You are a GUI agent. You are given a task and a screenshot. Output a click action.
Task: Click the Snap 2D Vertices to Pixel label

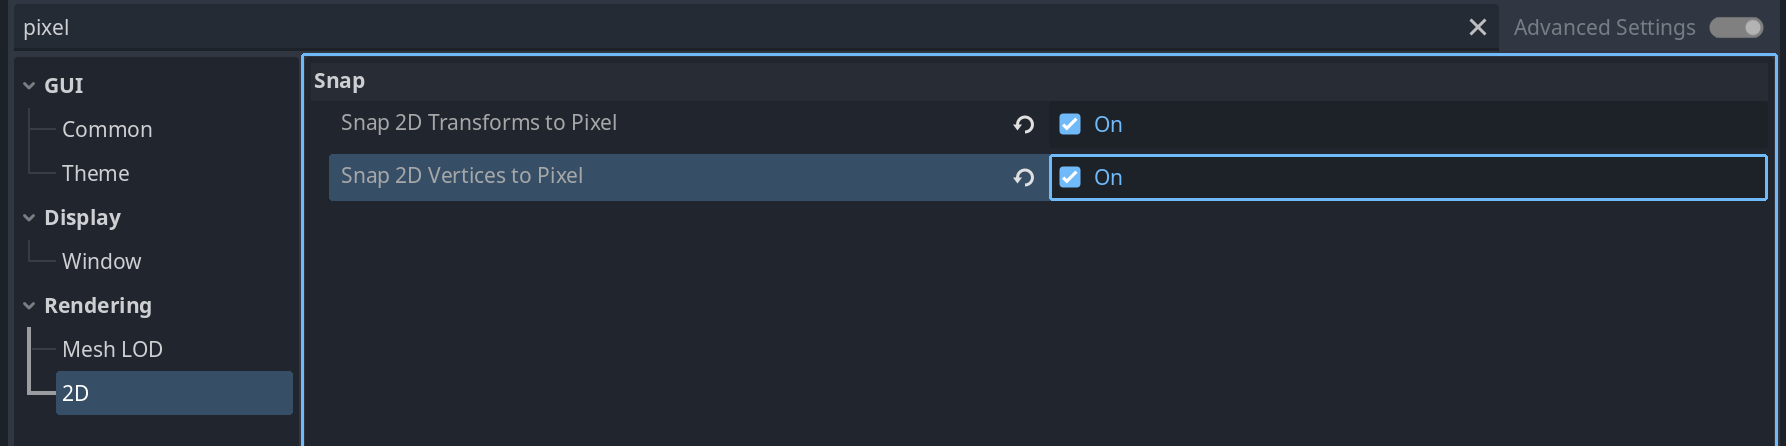tap(462, 176)
